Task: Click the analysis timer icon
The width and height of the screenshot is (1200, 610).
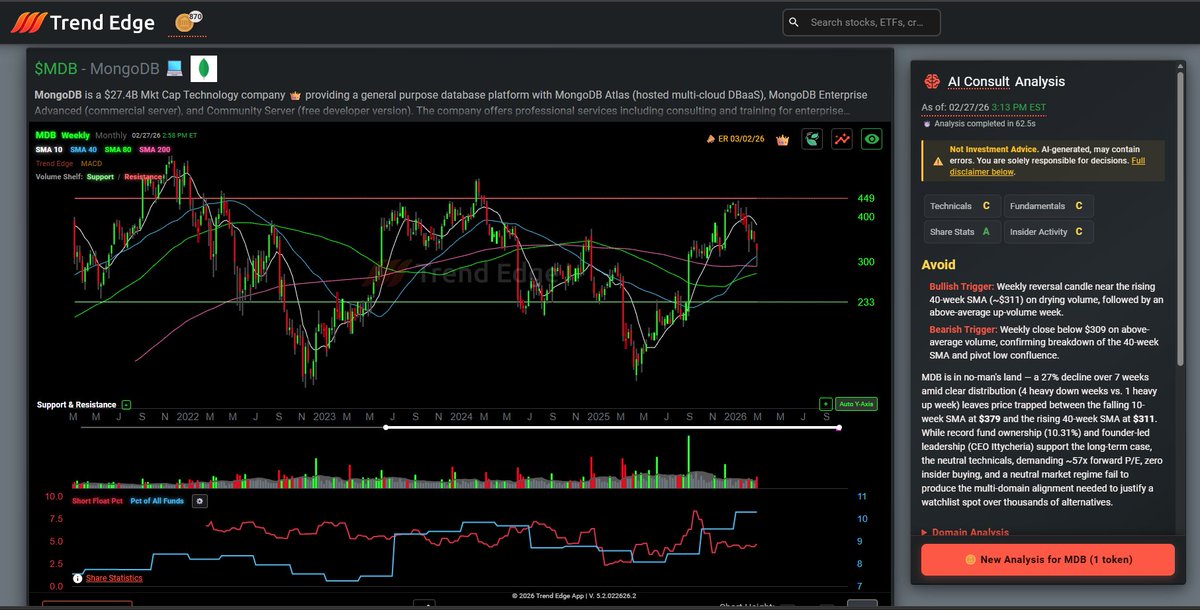Action: point(926,124)
